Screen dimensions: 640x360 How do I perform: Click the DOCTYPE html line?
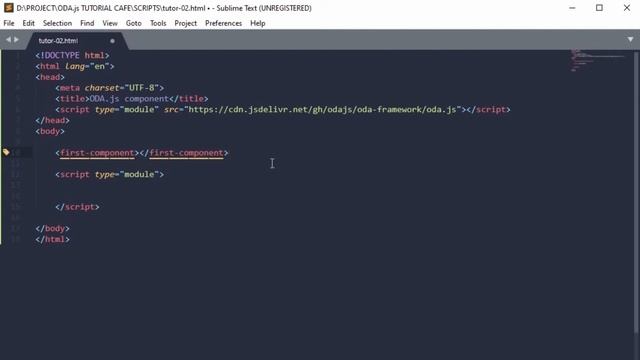point(72,55)
